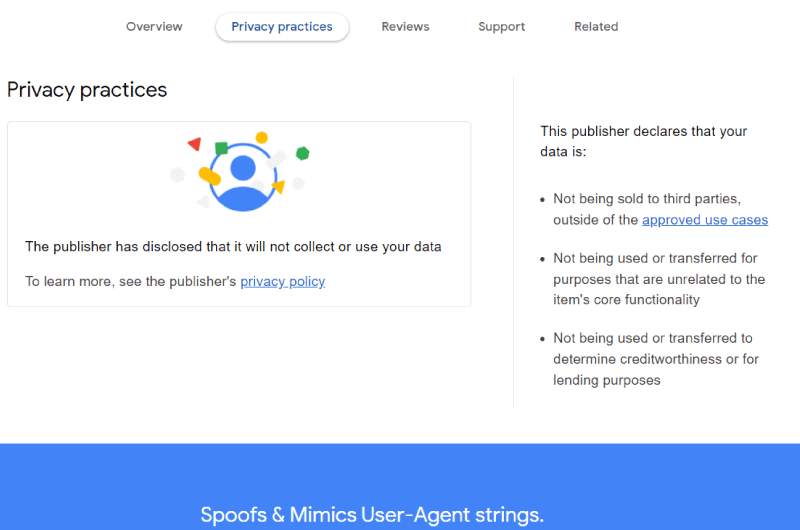
Task: Click the creditworthiness bullet item
Action: pyautogui.click(x=656, y=359)
